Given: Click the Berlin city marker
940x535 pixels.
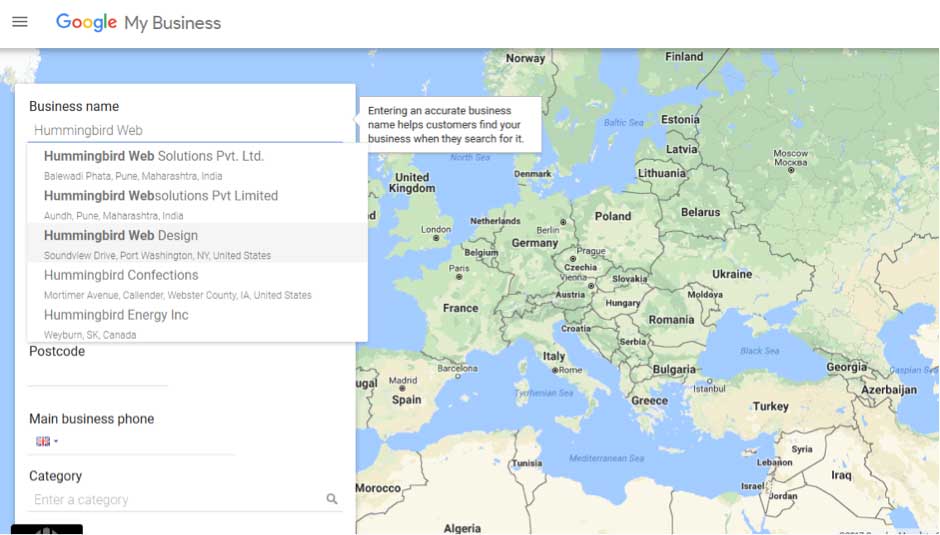Looking at the screenshot, I should [x=563, y=222].
